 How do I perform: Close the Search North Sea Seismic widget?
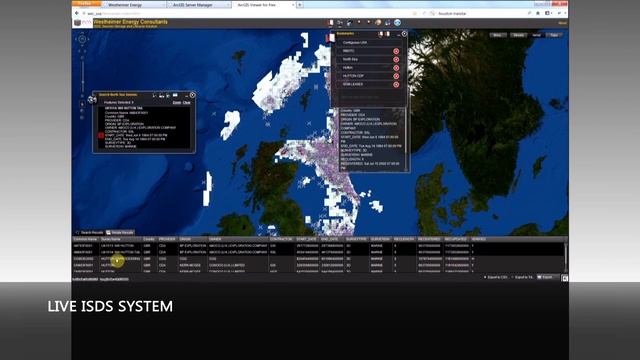click(x=192, y=95)
